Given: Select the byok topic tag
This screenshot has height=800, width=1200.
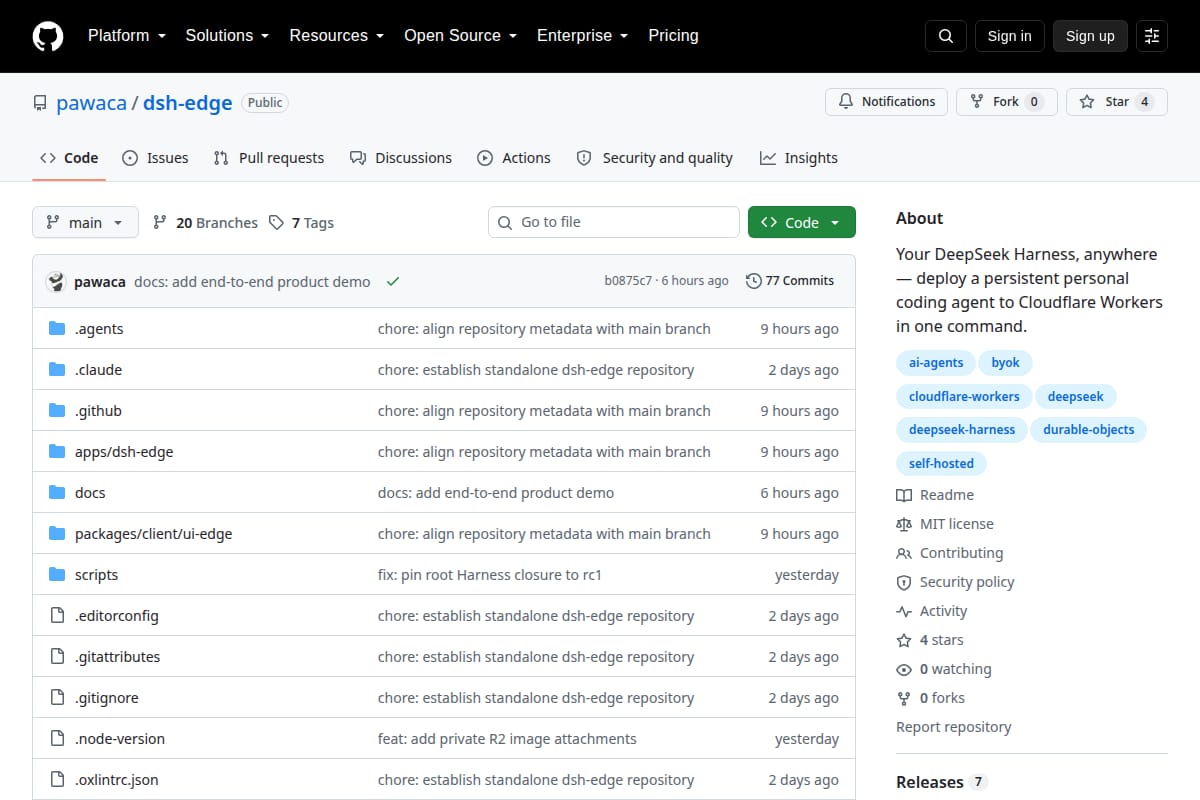Looking at the screenshot, I should pyautogui.click(x=1006, y=363).
